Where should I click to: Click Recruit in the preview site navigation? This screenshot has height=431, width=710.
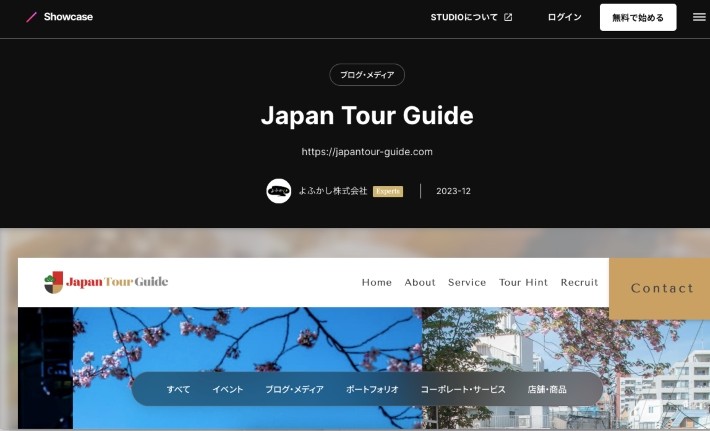click(579, 283)
